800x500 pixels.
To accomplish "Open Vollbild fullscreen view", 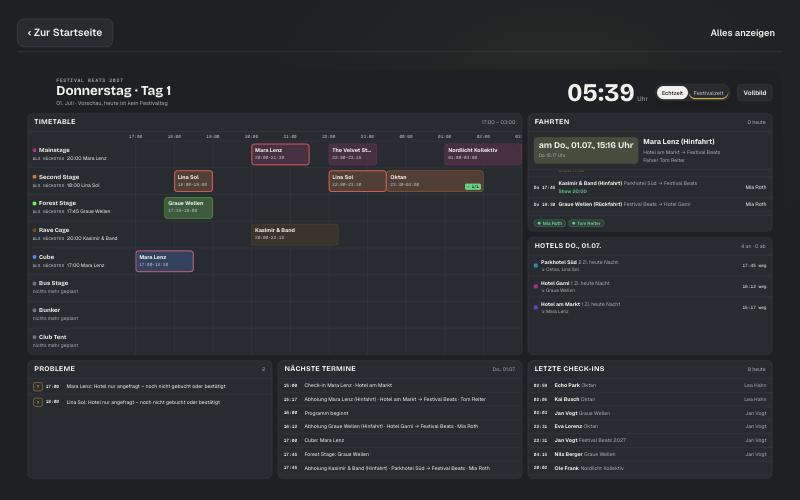I will click(x=755, y=93).
